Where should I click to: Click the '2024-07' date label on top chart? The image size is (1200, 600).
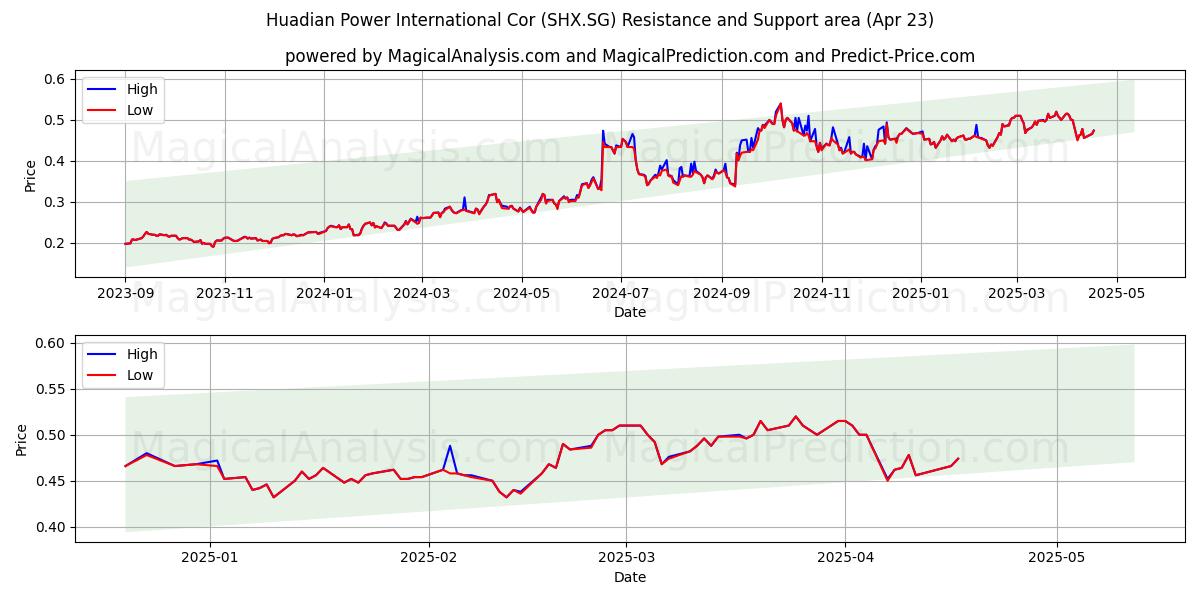pos(621,295)
